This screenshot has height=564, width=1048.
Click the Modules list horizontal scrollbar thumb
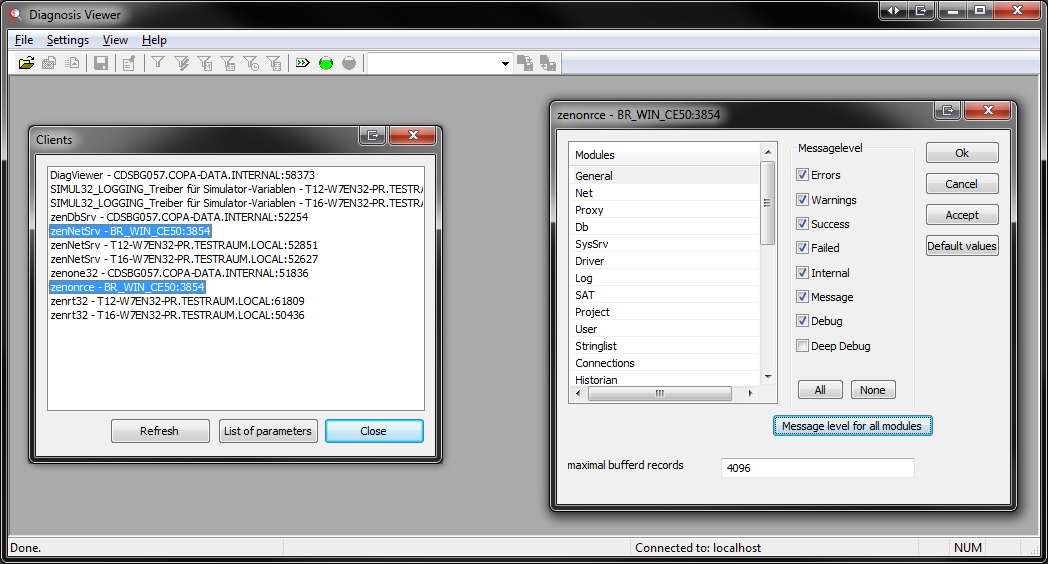point(660,394)
